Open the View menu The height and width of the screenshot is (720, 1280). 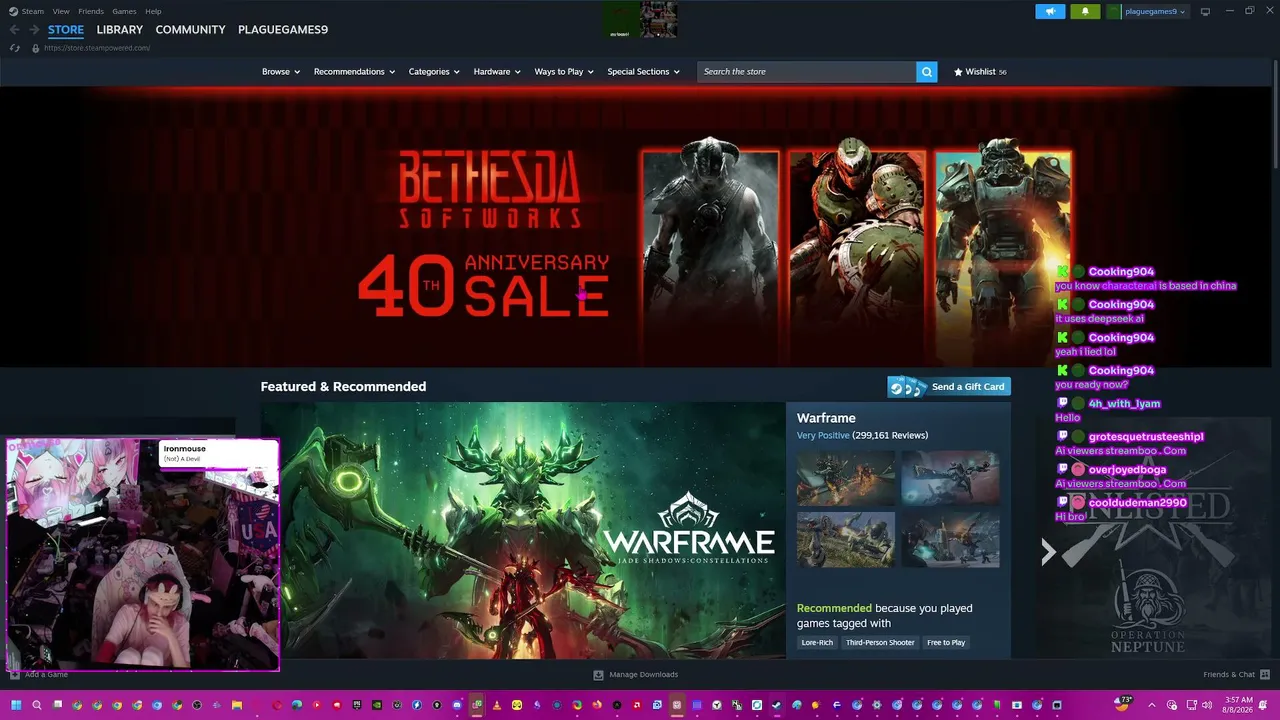click(x=61, y=11)
